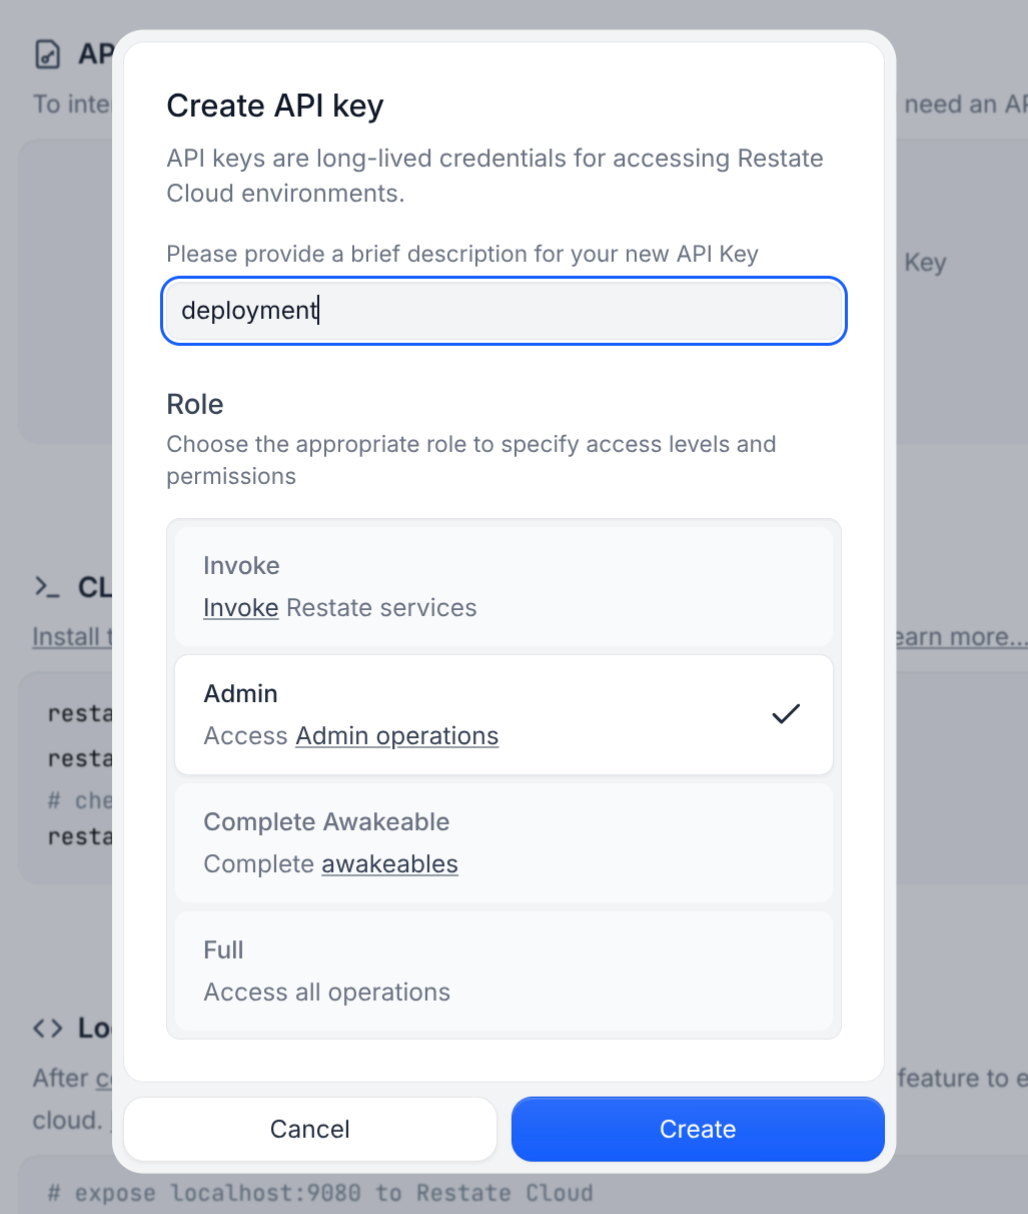Open the Invoke documentation link
This screenshot has width=1028, height=1214.
241,608
